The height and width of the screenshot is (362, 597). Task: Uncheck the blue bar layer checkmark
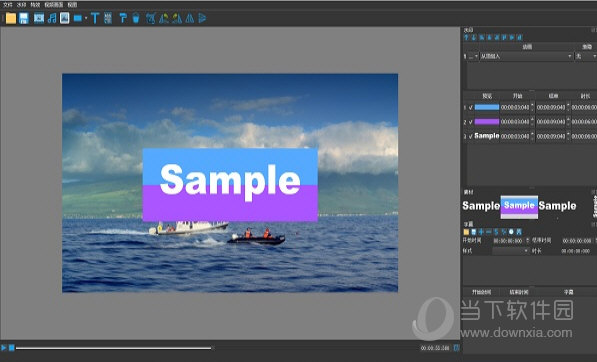(x=471, y=107)
